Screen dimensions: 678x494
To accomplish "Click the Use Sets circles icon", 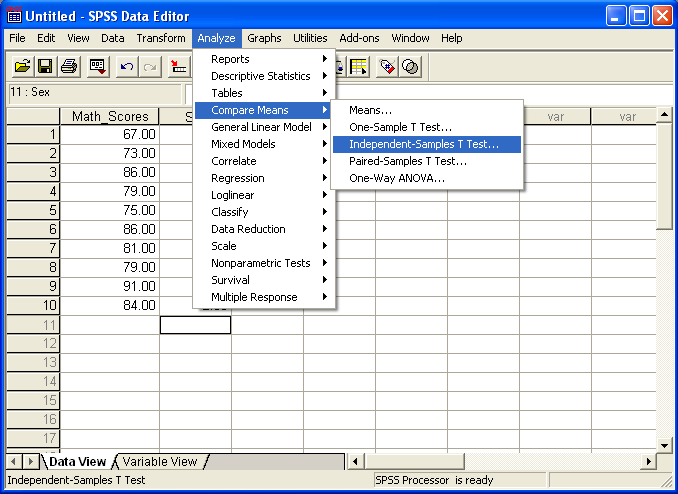I will click(x=410, y=67).
